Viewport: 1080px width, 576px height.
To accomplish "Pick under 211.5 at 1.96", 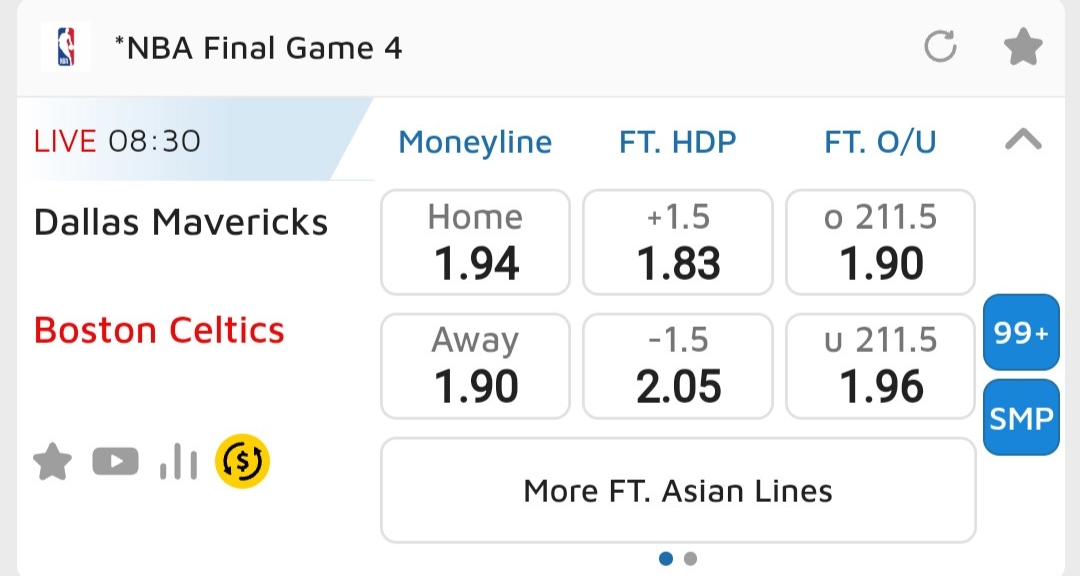I will (880, 366).
